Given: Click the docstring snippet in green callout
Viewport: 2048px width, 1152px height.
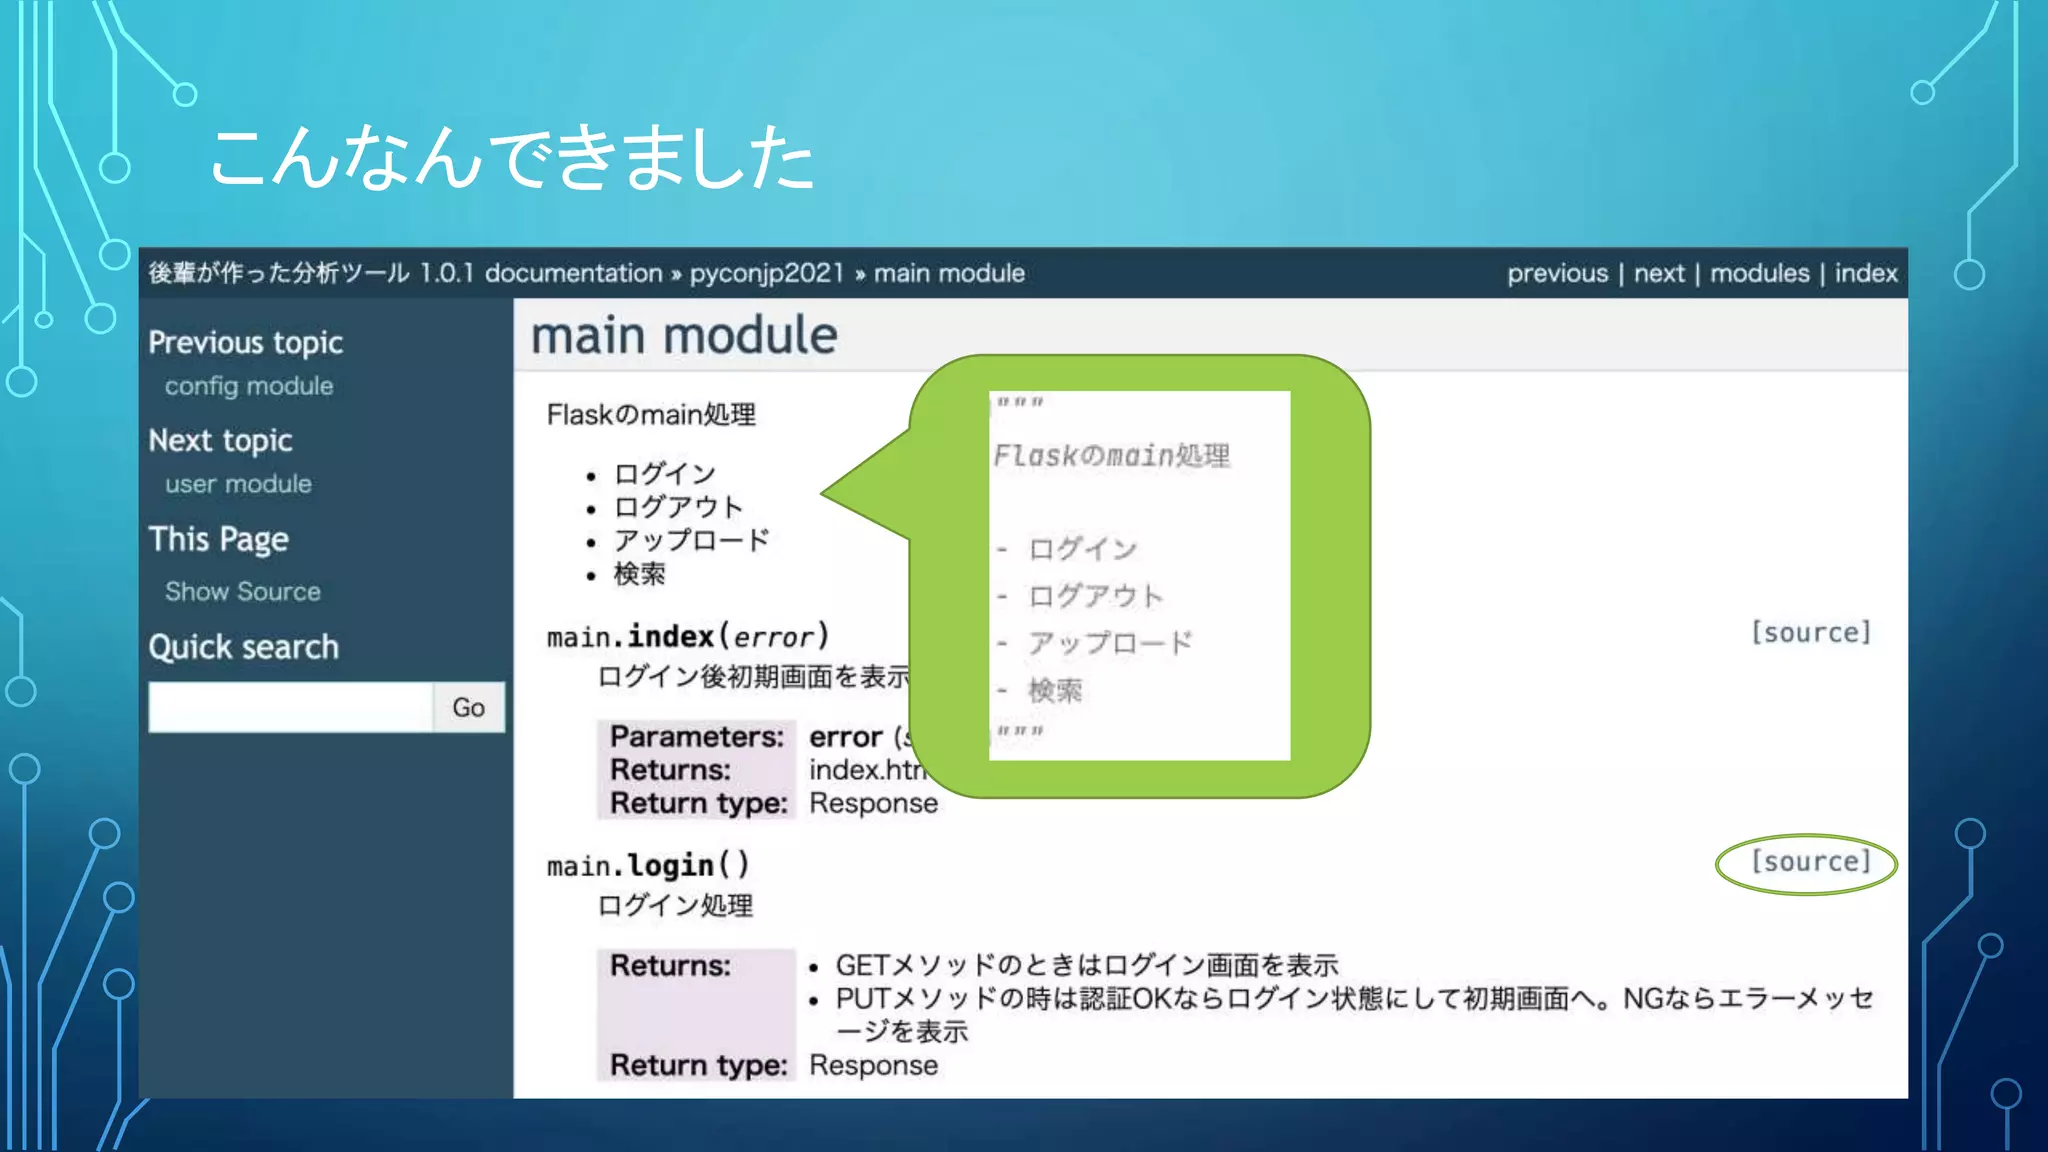Looking at the screenshot, I should coord(1139,575).
